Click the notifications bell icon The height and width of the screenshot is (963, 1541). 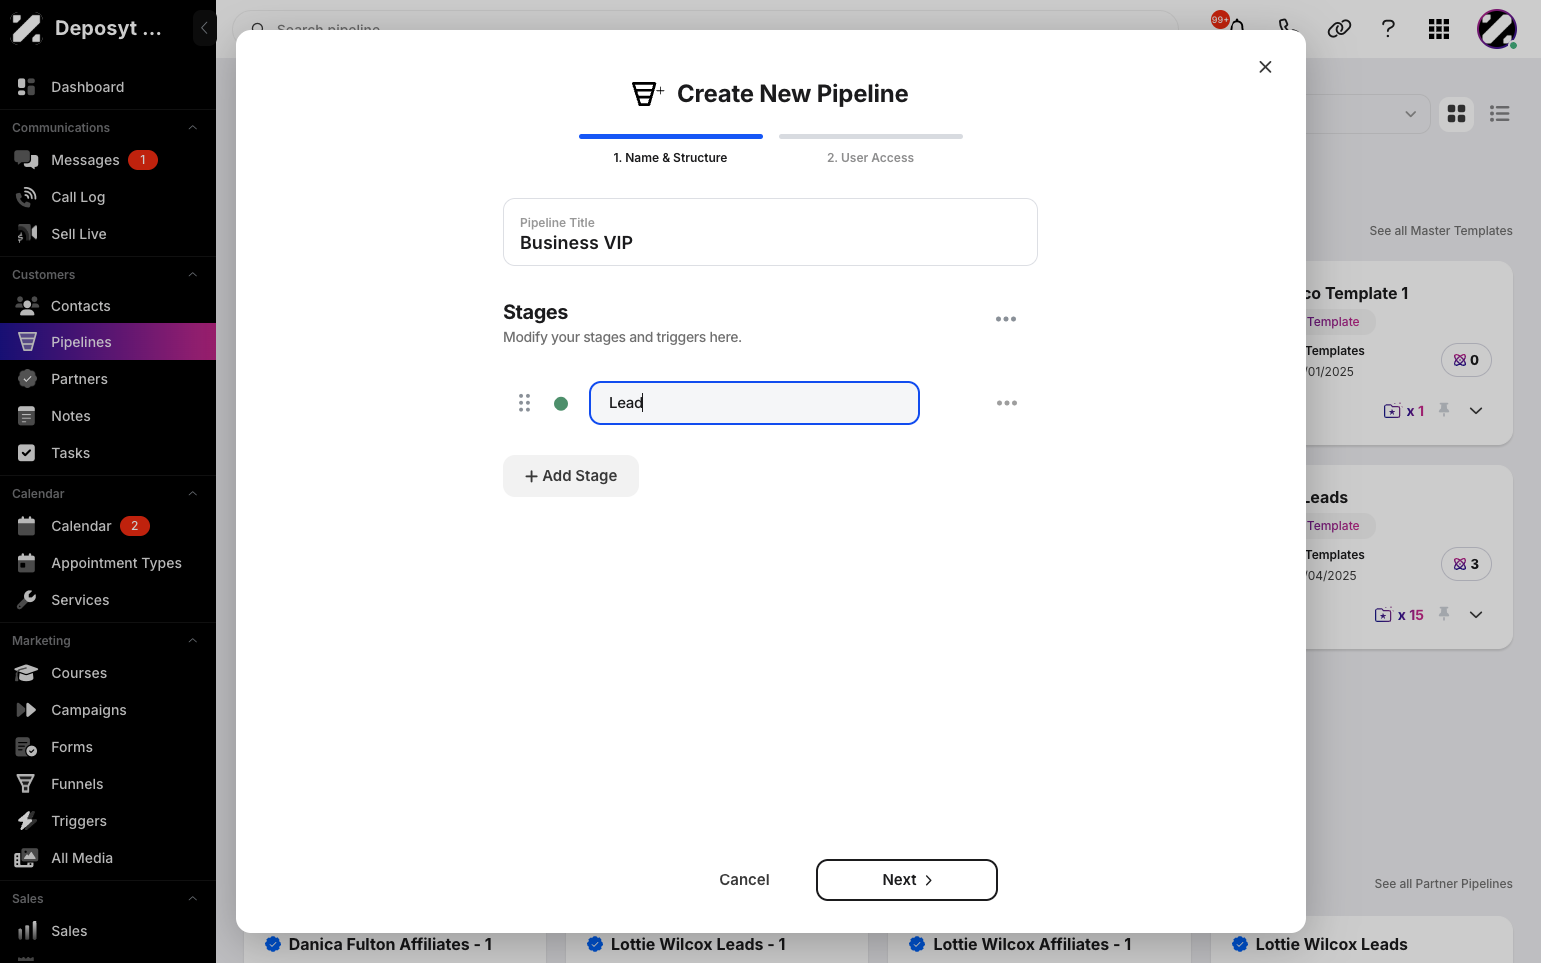(x=1236, y=28)
